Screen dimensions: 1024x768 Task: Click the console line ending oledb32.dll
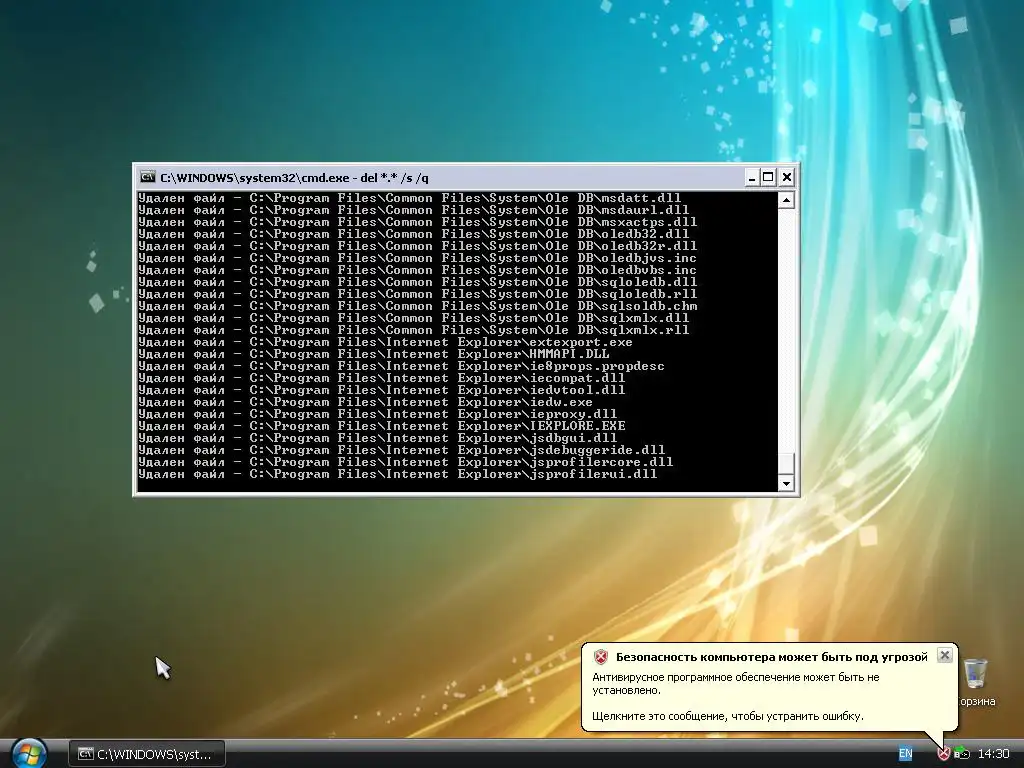[413, 234]
